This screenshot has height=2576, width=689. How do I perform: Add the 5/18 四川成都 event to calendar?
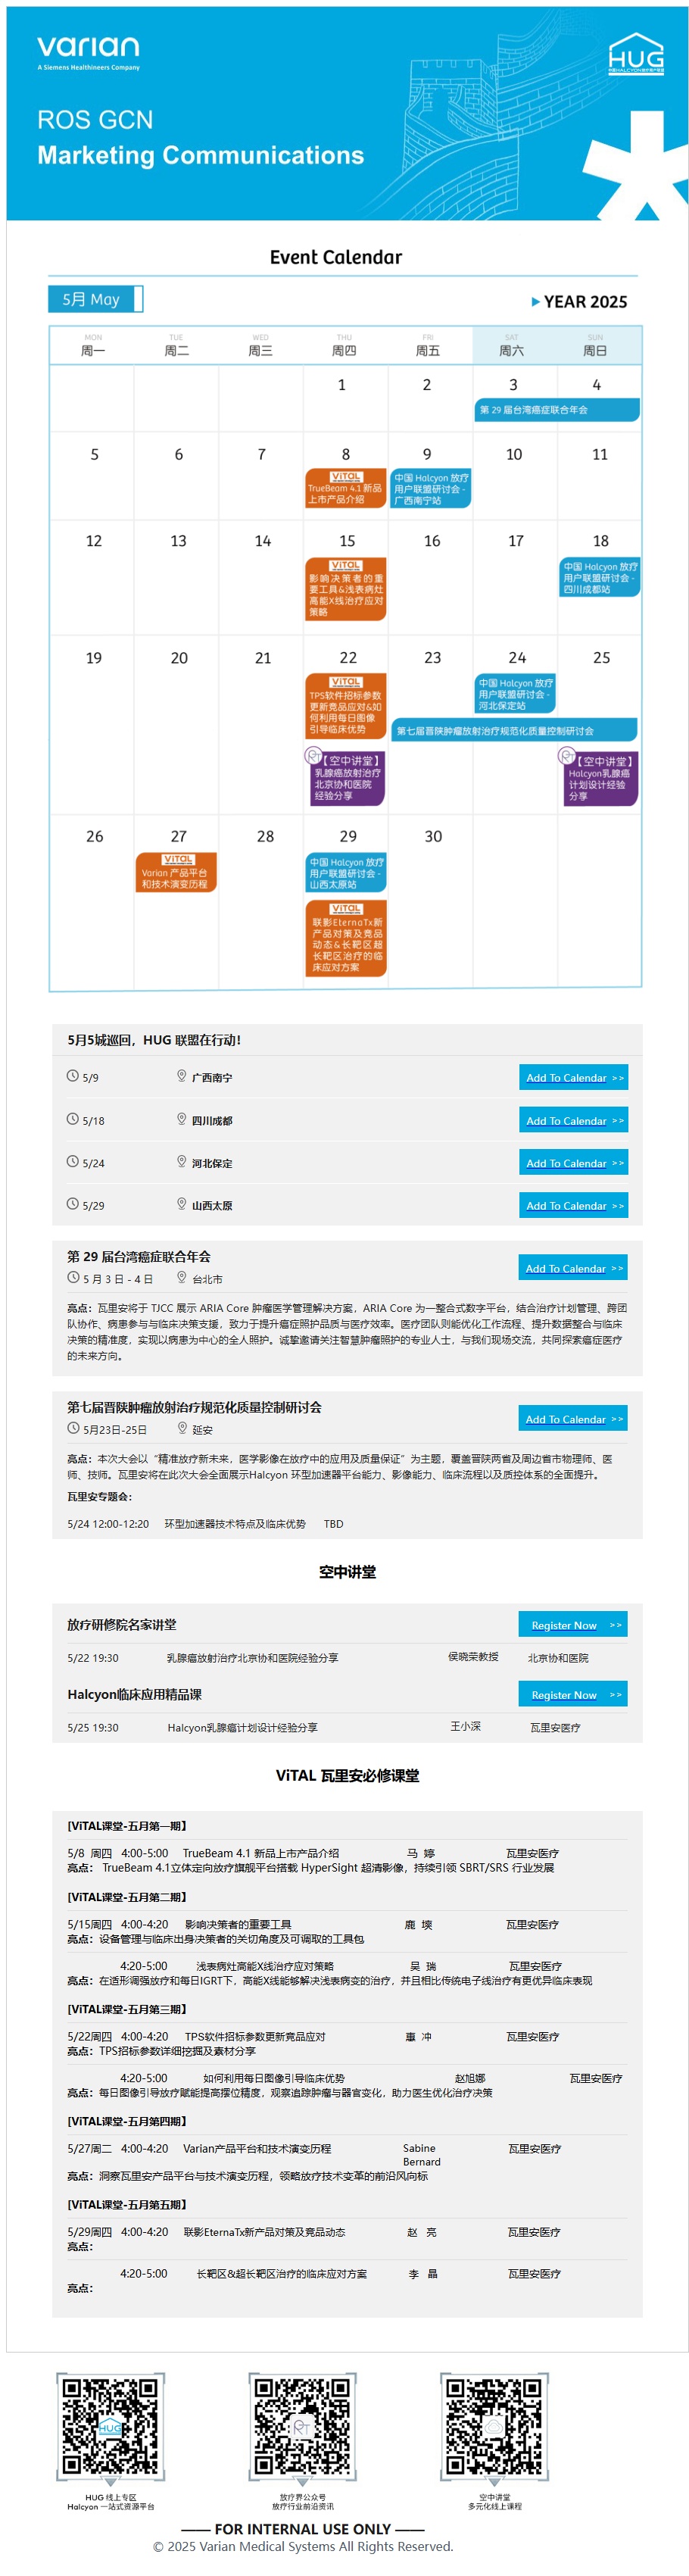pos(573,1120)
